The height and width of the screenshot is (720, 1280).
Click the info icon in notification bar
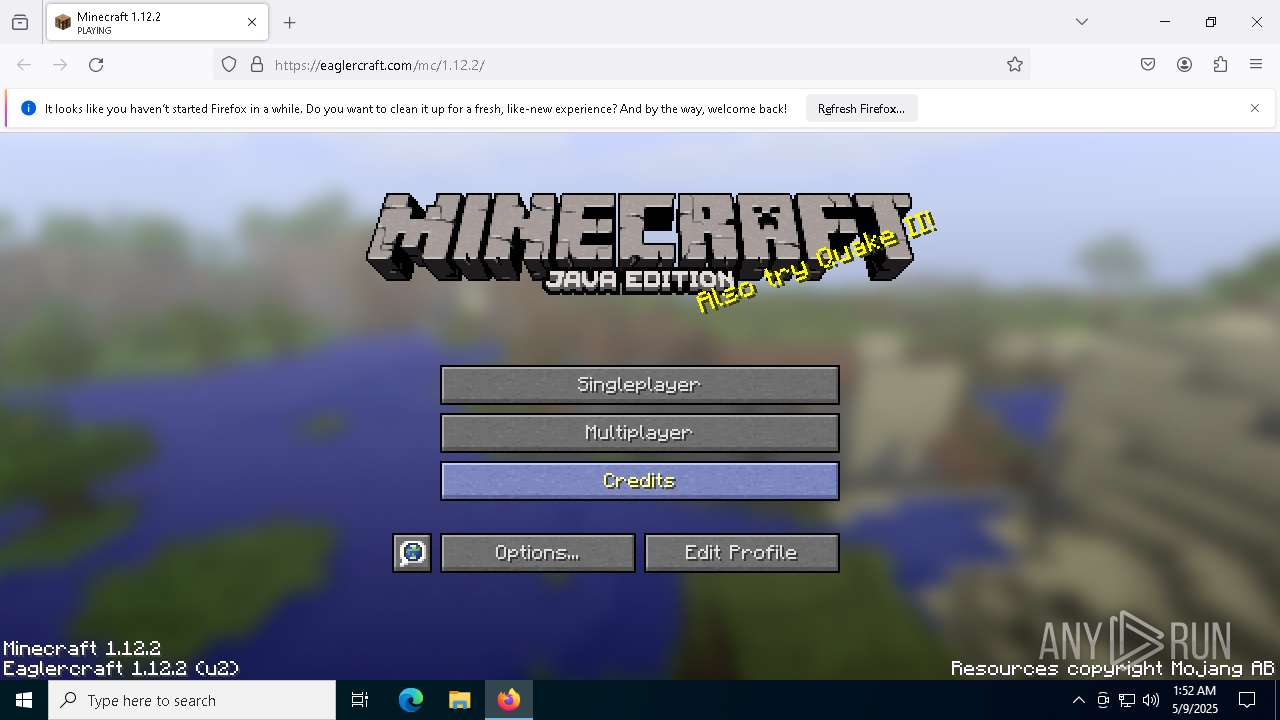[28, 108]
